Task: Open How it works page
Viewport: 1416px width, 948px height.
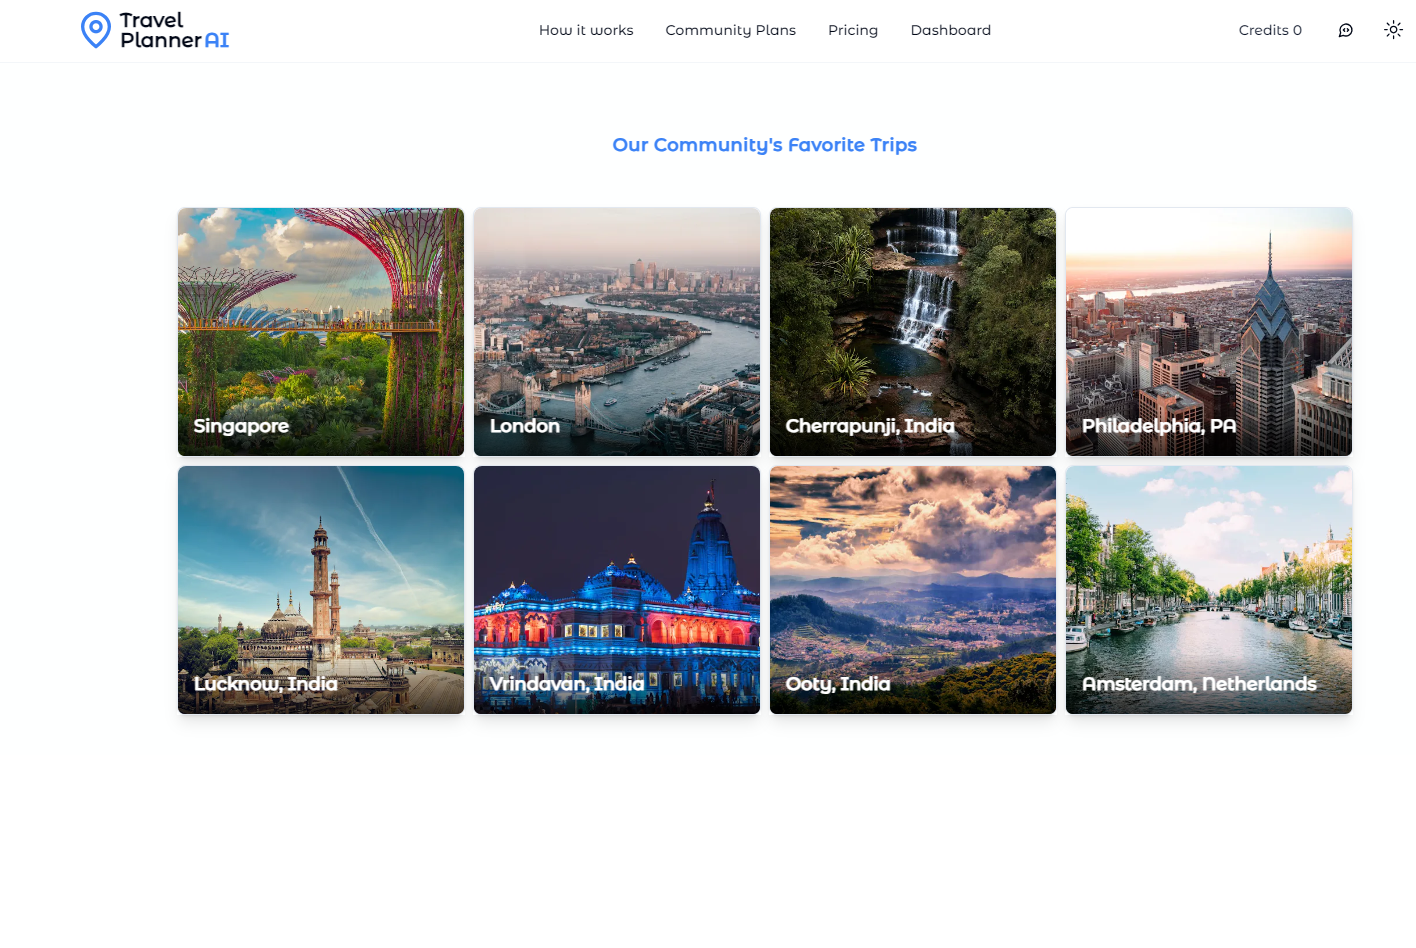Action: [586, 30]
